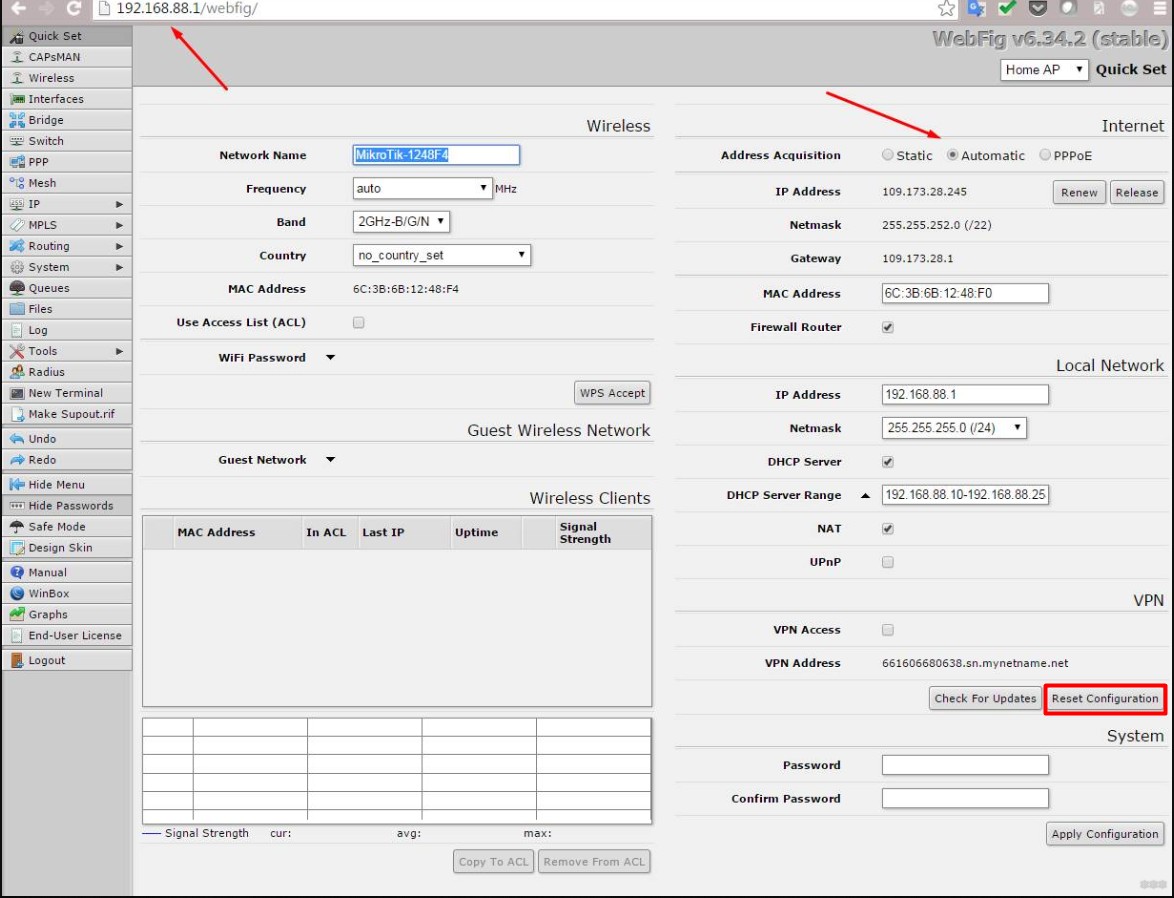This screenshot has height=898, width=1174.
Task: Click the Wireless antenna icon in sidebar
Action: 16,78
